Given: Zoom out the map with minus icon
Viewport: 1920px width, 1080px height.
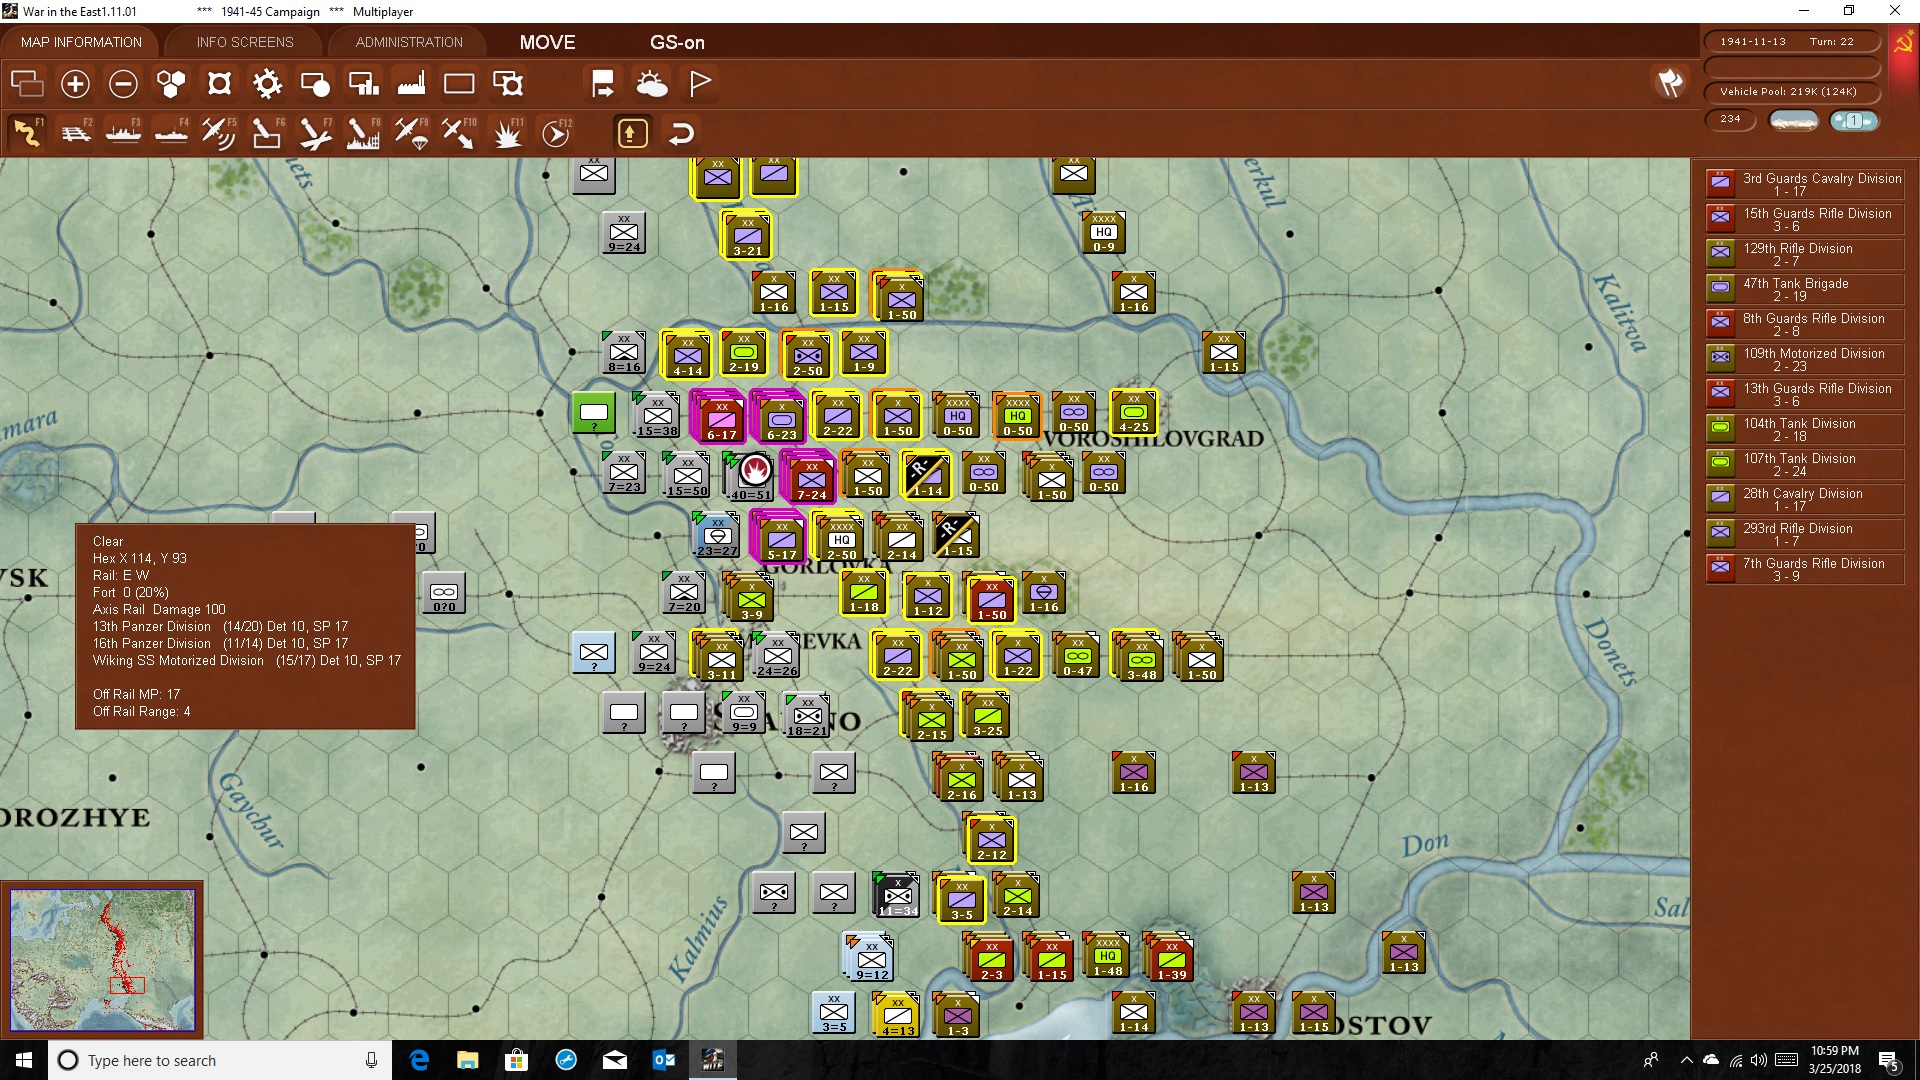Looking at the screenshot, I should tap(123, 84).
